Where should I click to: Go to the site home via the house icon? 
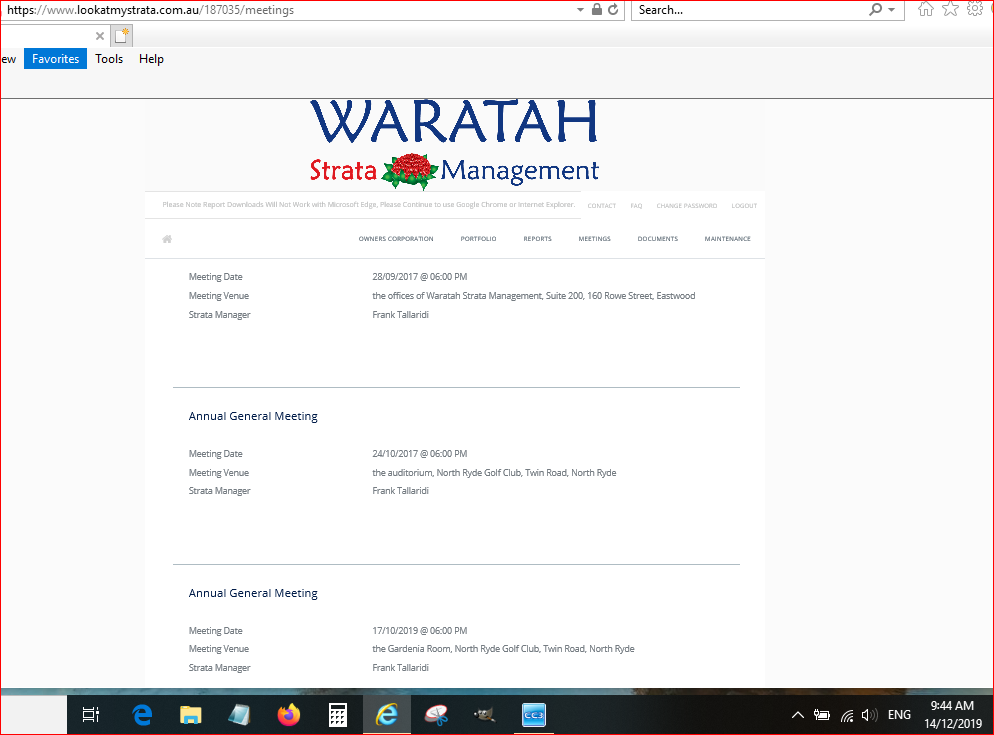click(x=167, y=239)
